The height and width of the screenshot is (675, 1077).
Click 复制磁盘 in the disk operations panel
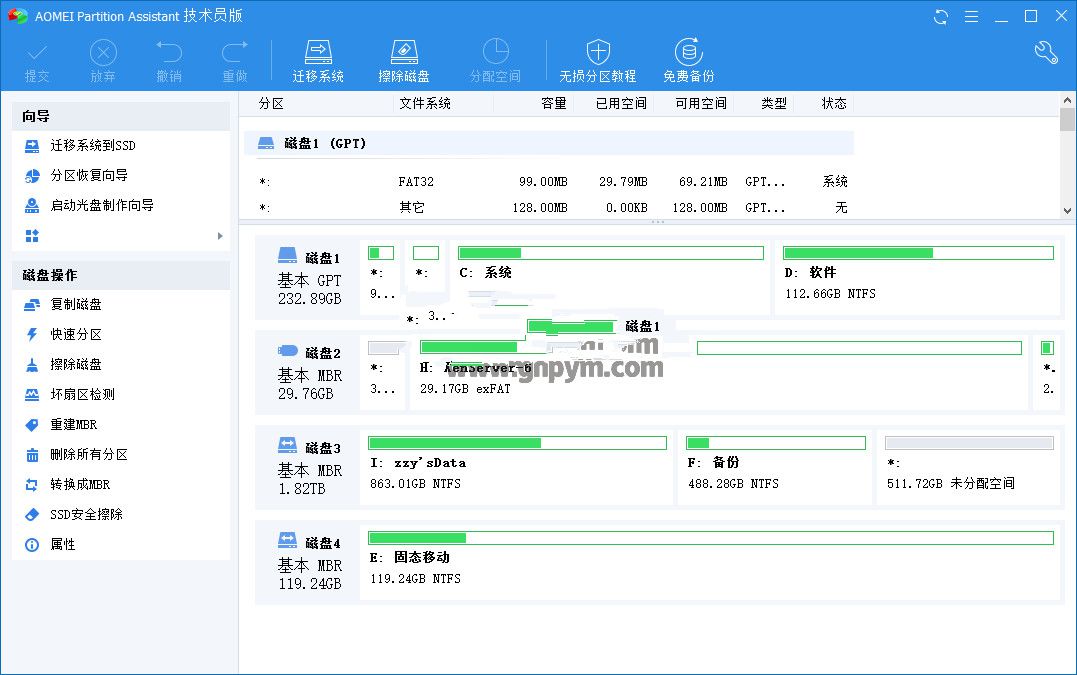[x=76, y=305]
